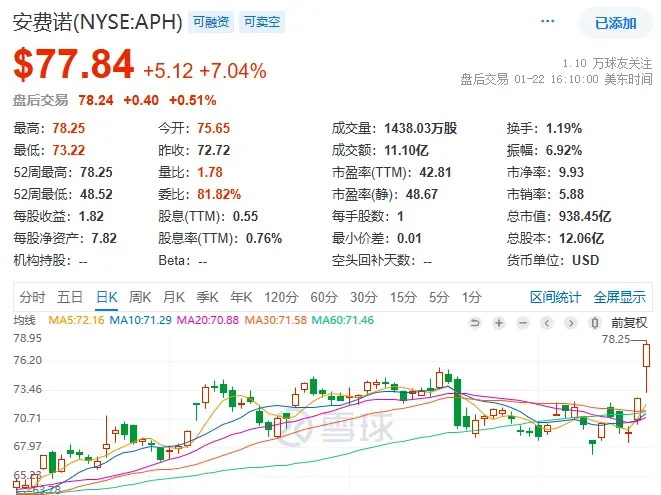Switch to the 30分 interval tab
Image resolution: width=661 pixels, height=495 pixels.
pos(363,297)
